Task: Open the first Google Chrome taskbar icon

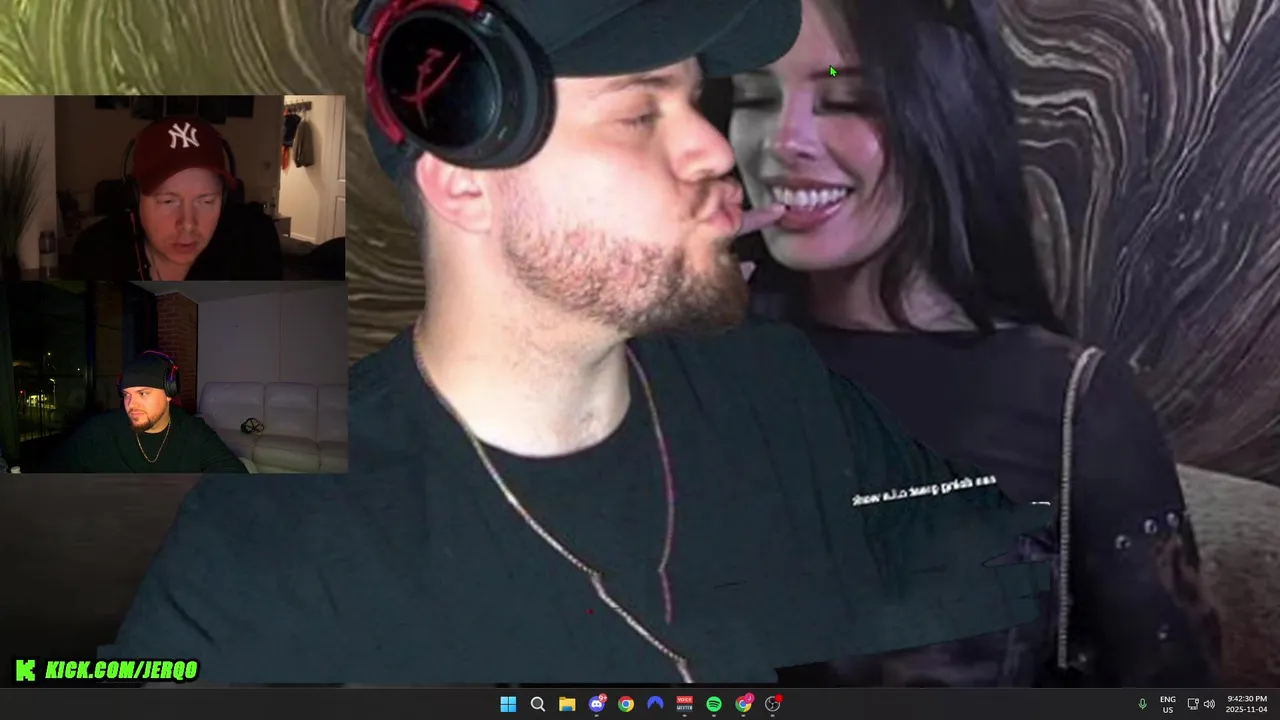Action: 626,704
